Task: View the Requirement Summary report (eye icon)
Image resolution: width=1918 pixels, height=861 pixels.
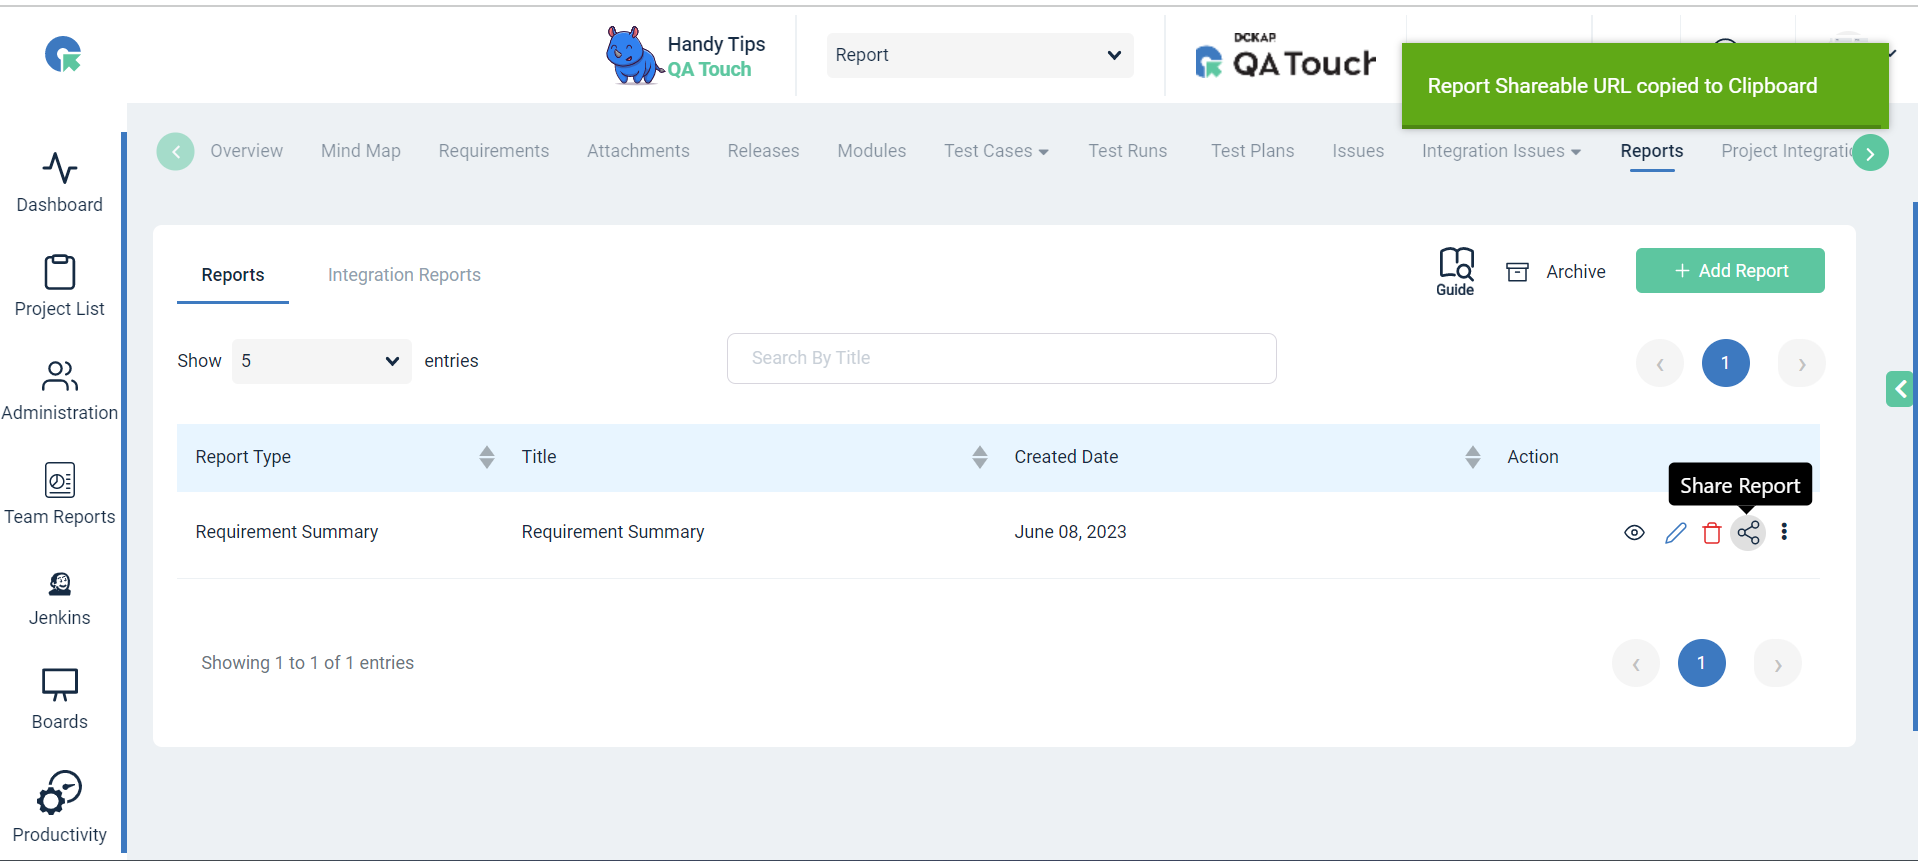Action: click(x=1634, y=533)
